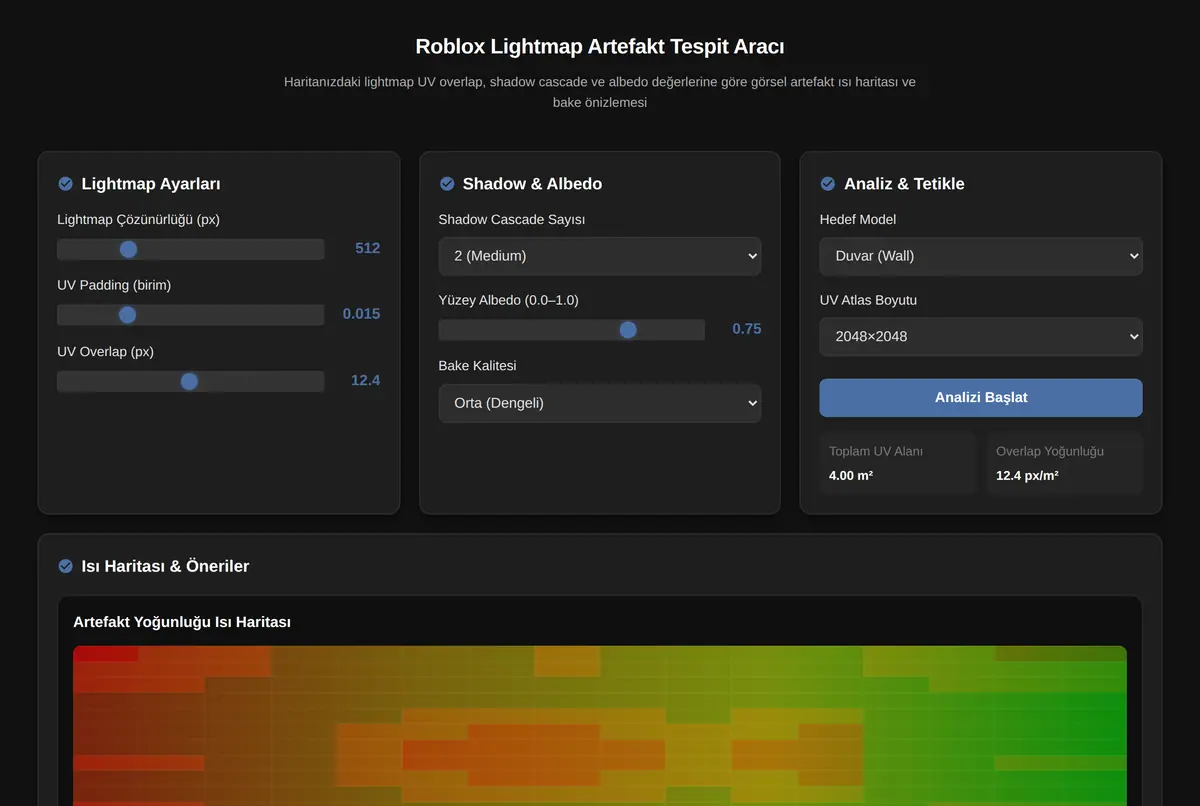This screenshot has width=1200, height=806.
Task: Click the check icon beside Analiz & Tetikle
Action: (x=828, y=184)
